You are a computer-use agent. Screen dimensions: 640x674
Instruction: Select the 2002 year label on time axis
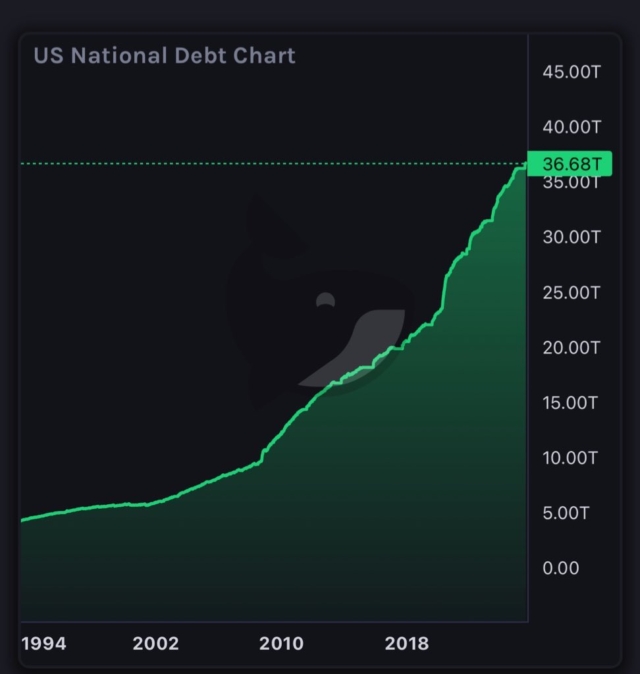[x=155, y=643]
